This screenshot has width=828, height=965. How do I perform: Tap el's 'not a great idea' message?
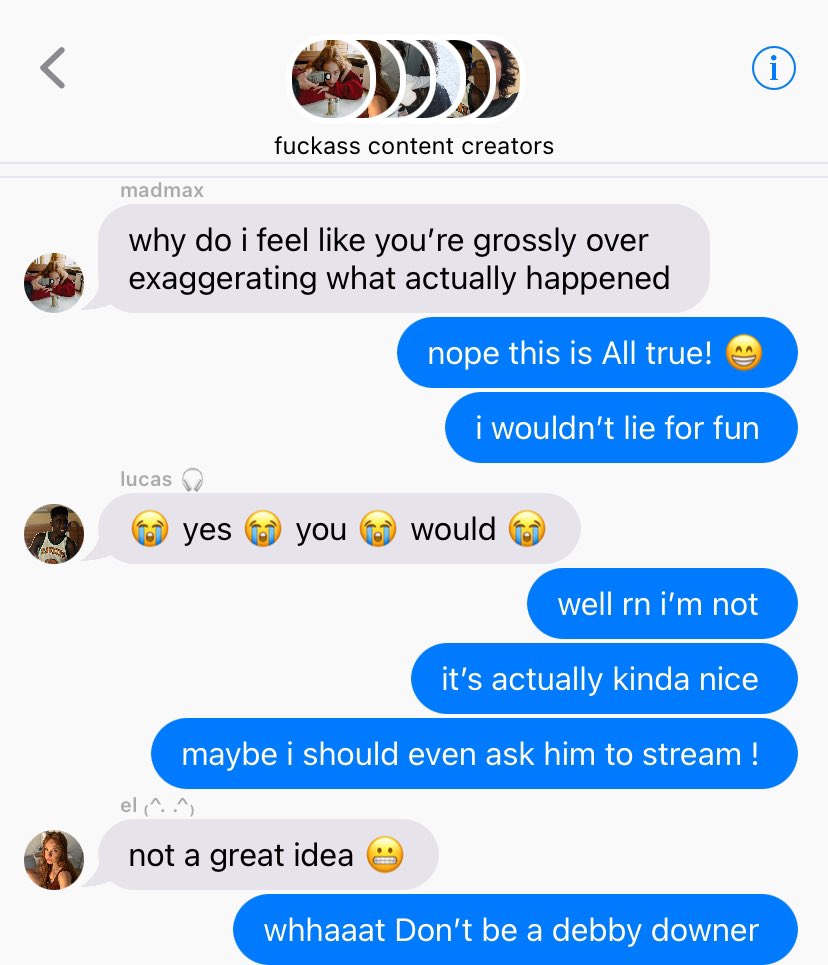pos(268,855)
